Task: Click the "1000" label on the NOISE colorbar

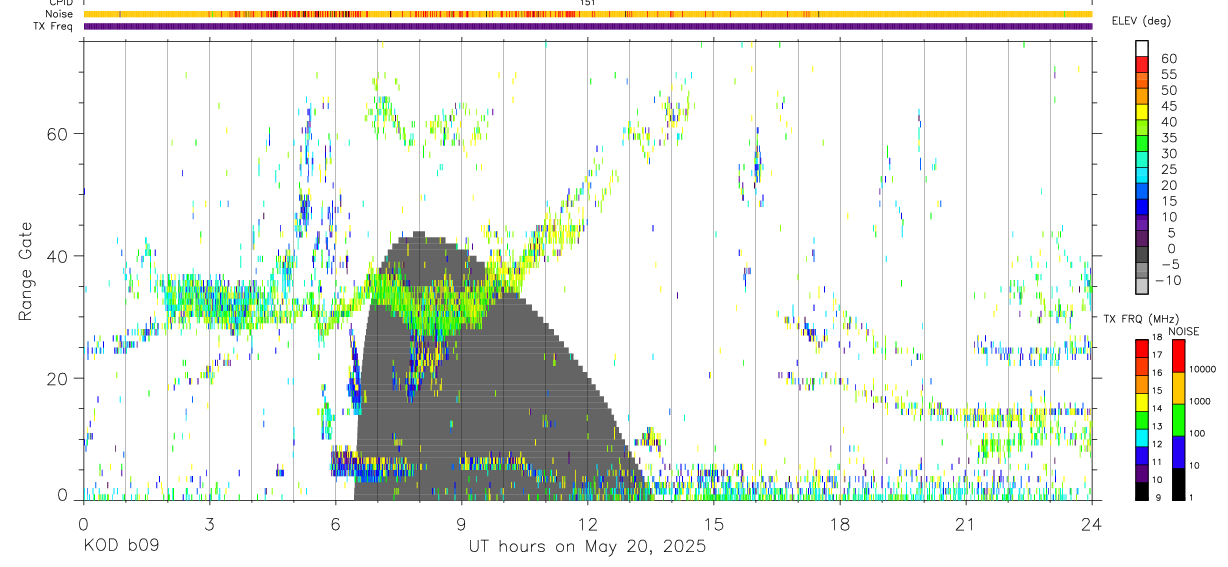Action: click(x=1199, y=401)
